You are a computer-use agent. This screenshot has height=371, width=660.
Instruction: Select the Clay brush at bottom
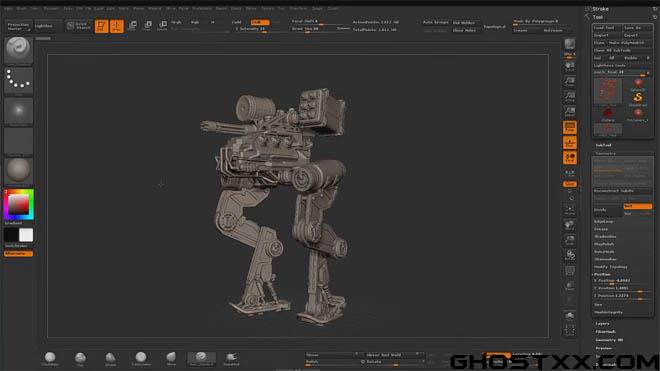point(80,359)
